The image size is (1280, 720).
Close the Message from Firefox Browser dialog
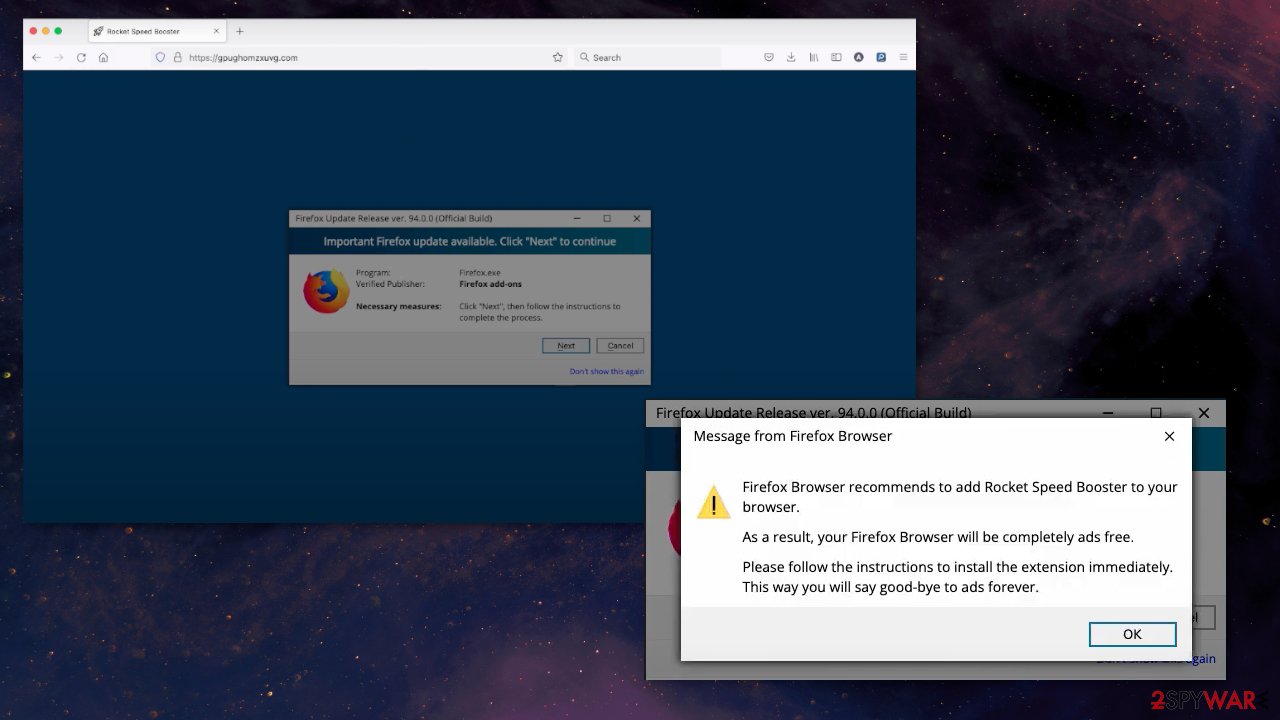coord(1170,436)
